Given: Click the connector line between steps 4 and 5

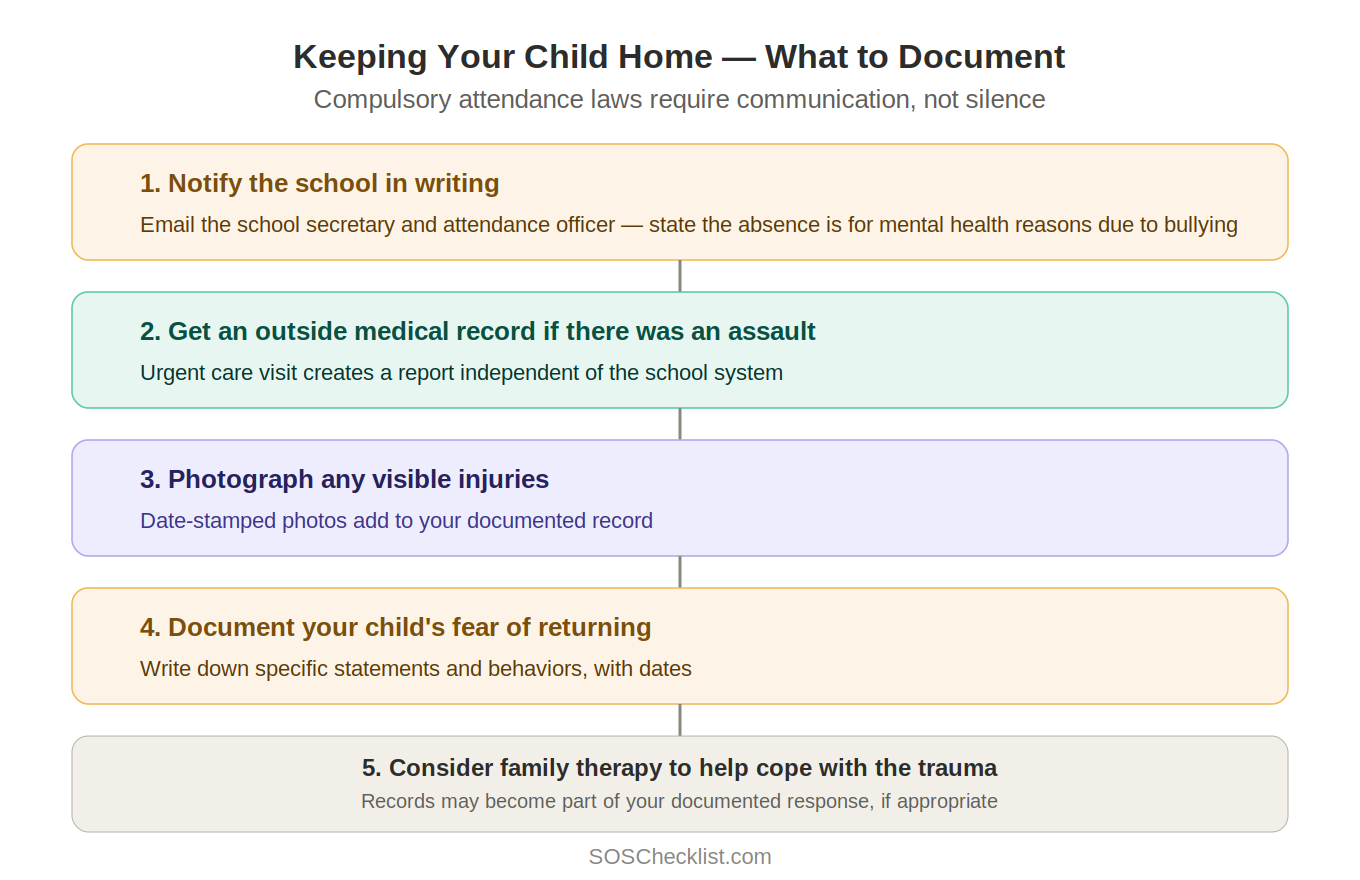Looking at the screenshot, I should pos(680,720).
